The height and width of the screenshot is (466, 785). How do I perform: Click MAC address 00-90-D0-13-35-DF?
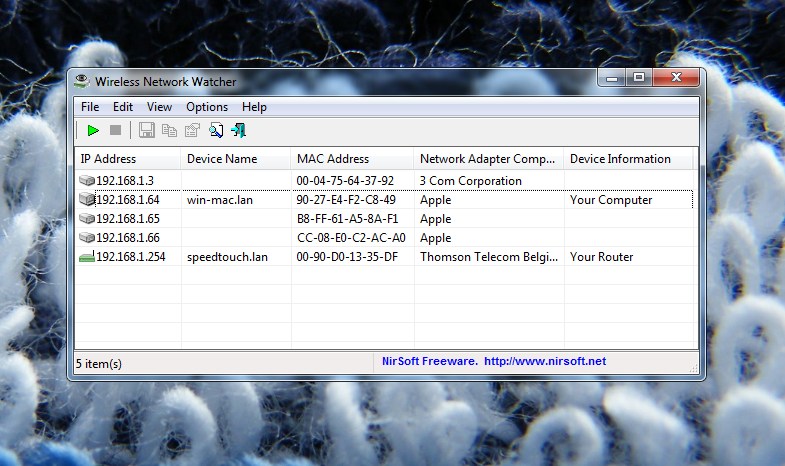[x=347, y=257]
